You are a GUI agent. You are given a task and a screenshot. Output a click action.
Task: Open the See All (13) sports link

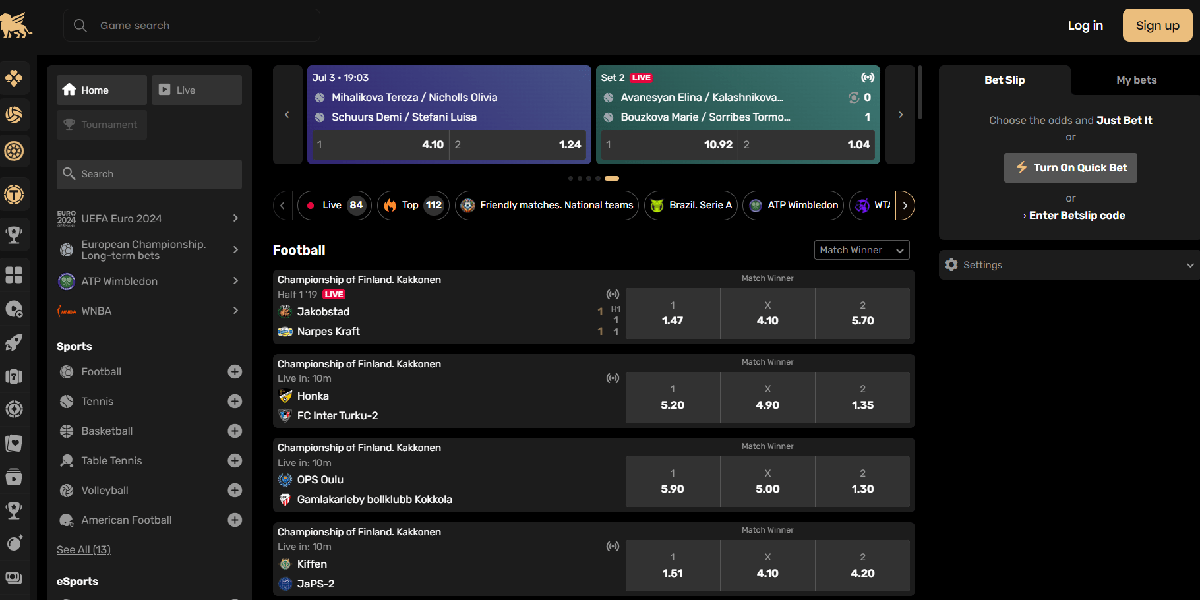click(83, 550)
